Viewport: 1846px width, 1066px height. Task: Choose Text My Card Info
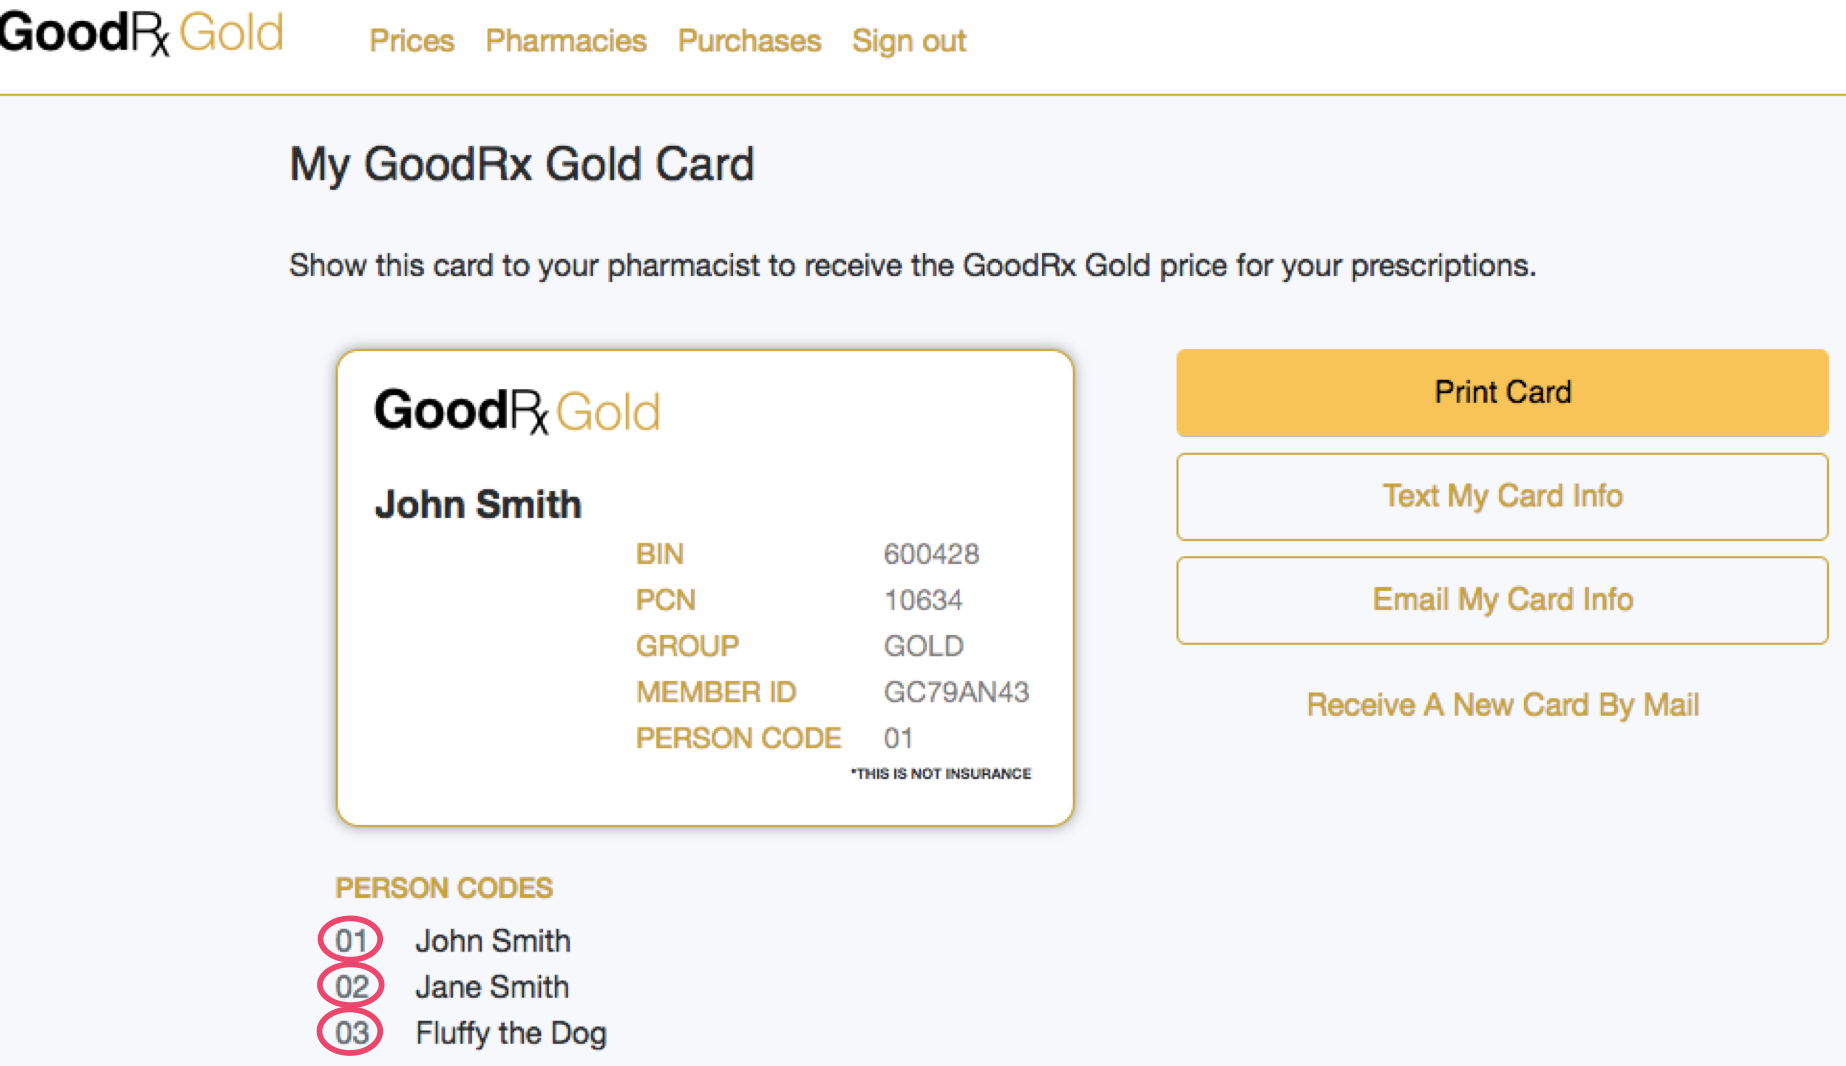[1502, 496]
